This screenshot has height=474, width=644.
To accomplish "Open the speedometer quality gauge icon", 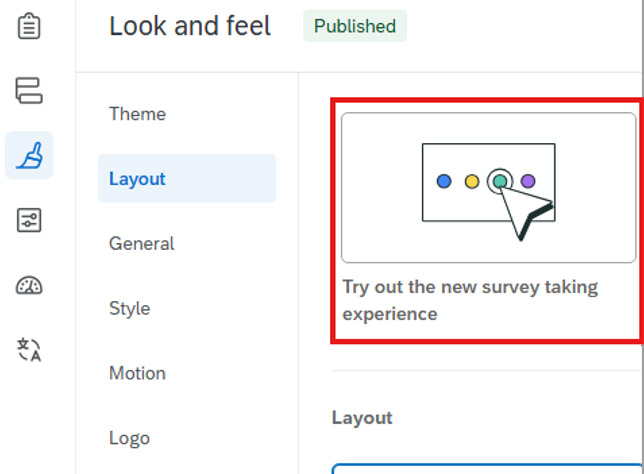I will (x=29, y=285).
